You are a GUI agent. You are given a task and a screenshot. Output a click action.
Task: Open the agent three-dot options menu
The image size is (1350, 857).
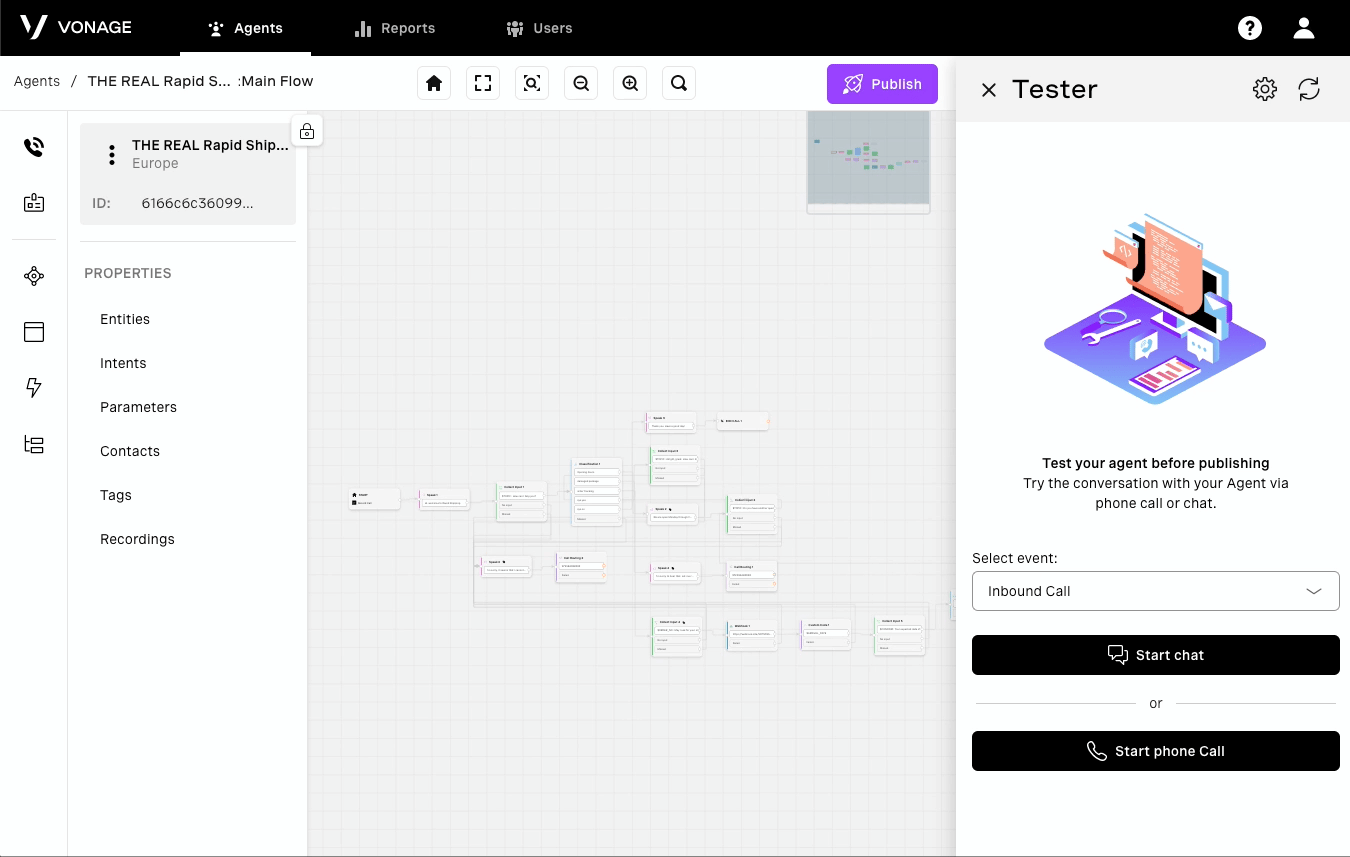click(112, 154)
